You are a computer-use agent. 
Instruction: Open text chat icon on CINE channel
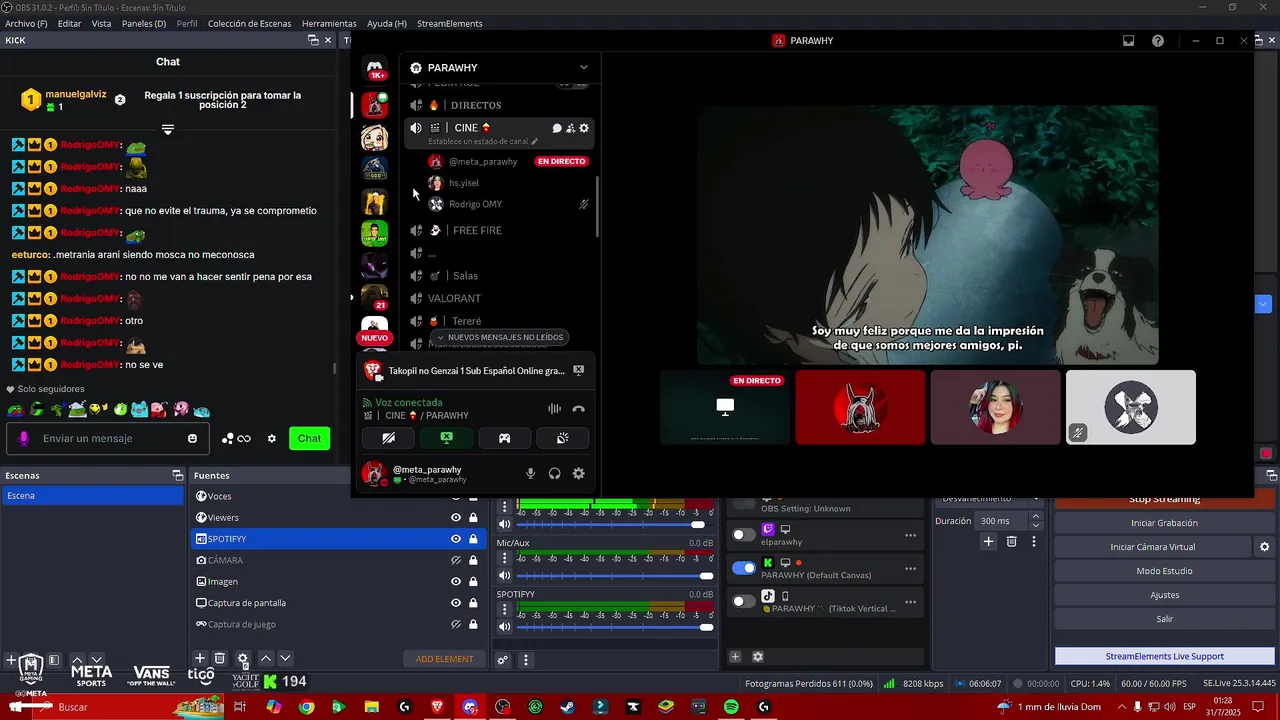[x=557, y=128]
